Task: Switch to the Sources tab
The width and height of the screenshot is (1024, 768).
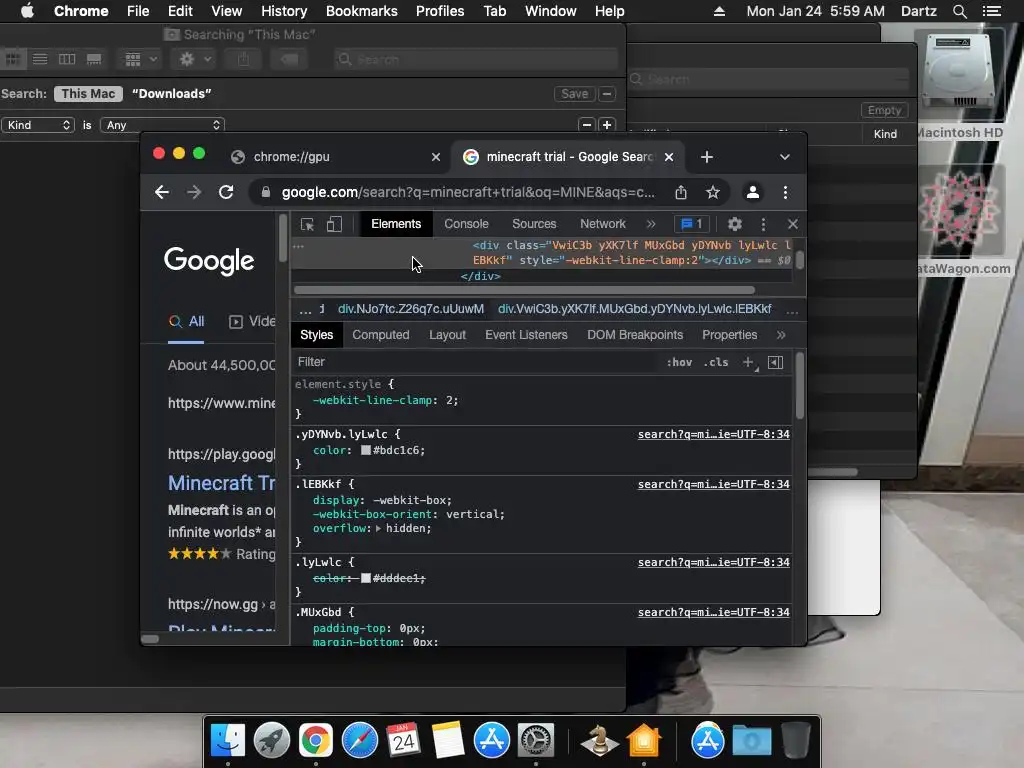Action: tap(534, 224)
